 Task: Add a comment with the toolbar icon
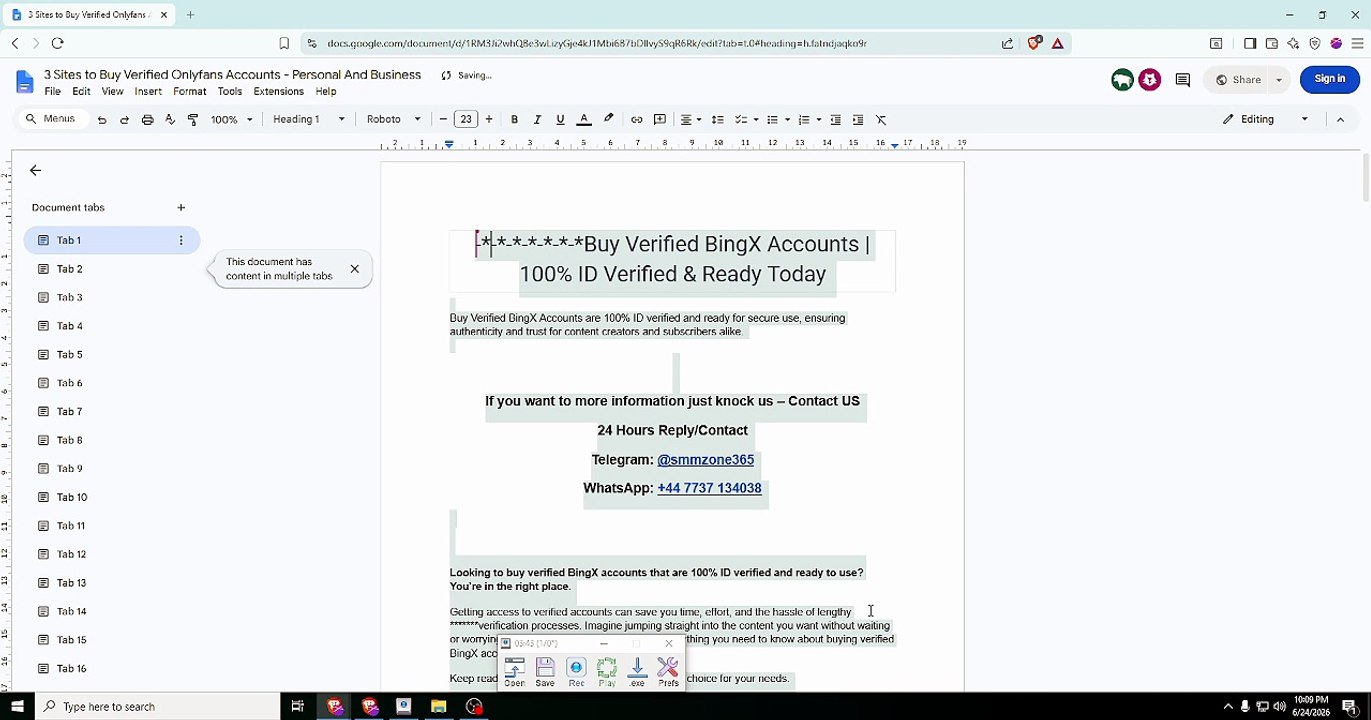pos(660,120)
